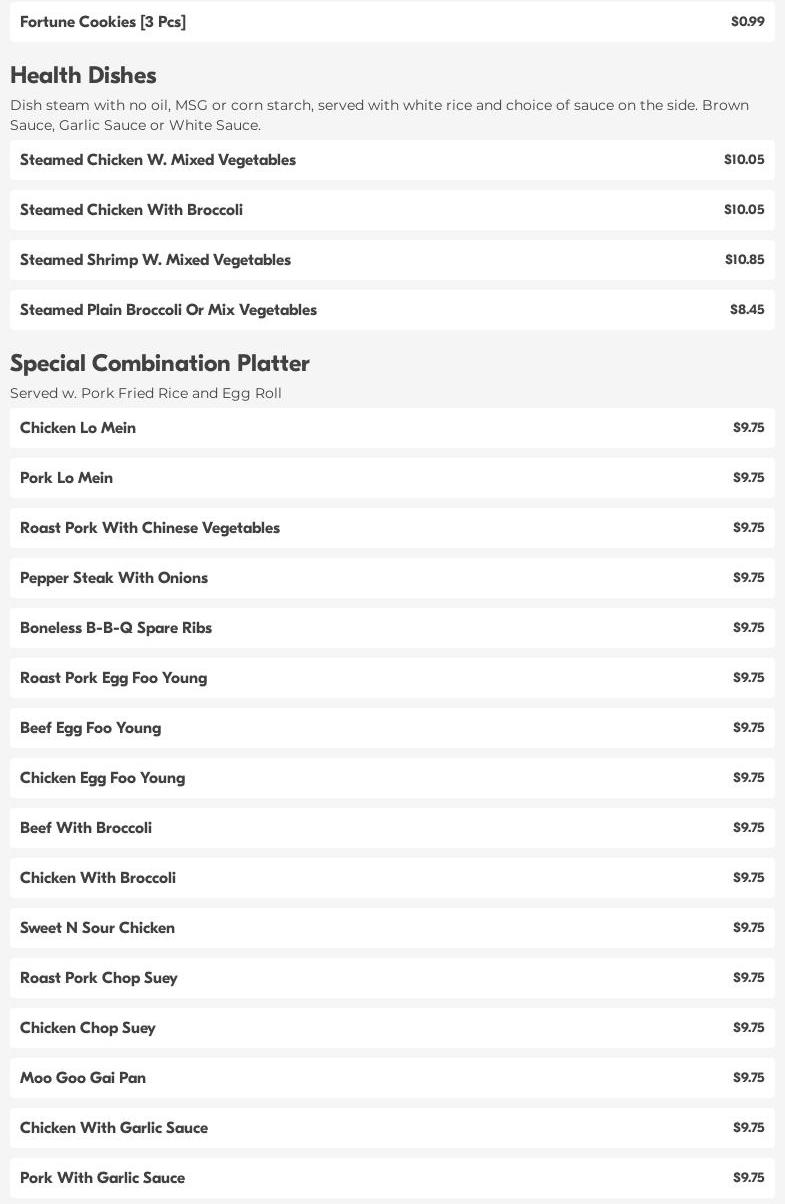Add Chicken Lo Mein combination platter
Image resolution: width=785 pixels, height=1204 pixels.
[x=78, y=428]
